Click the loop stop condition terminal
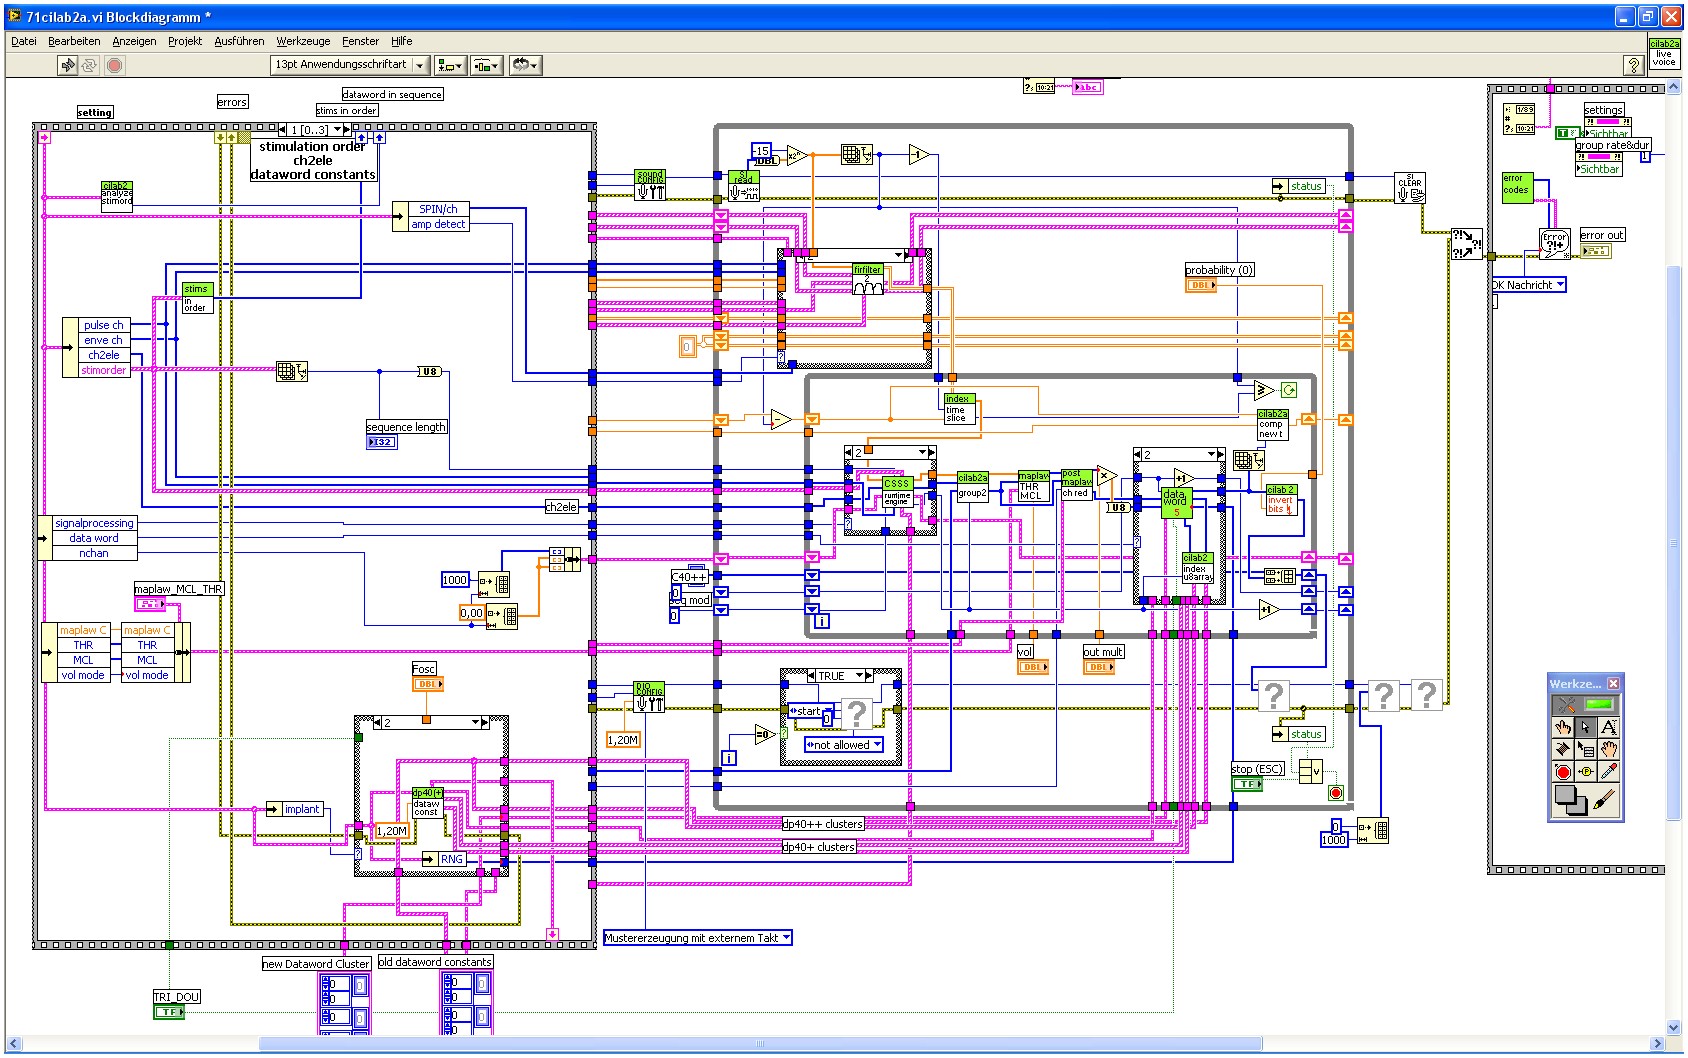Screen dimensions: 1688x1058 [x=1335, y=793]
